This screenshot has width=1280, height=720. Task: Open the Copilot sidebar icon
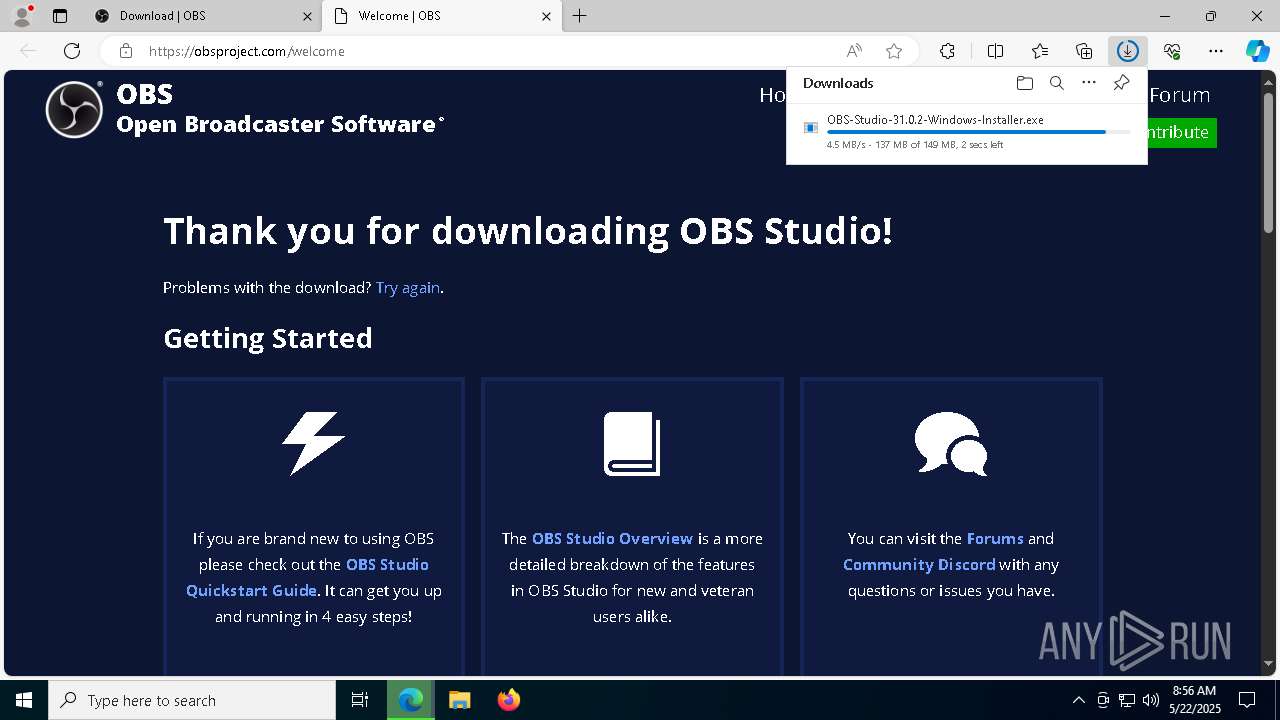[x=1258, y=51]
